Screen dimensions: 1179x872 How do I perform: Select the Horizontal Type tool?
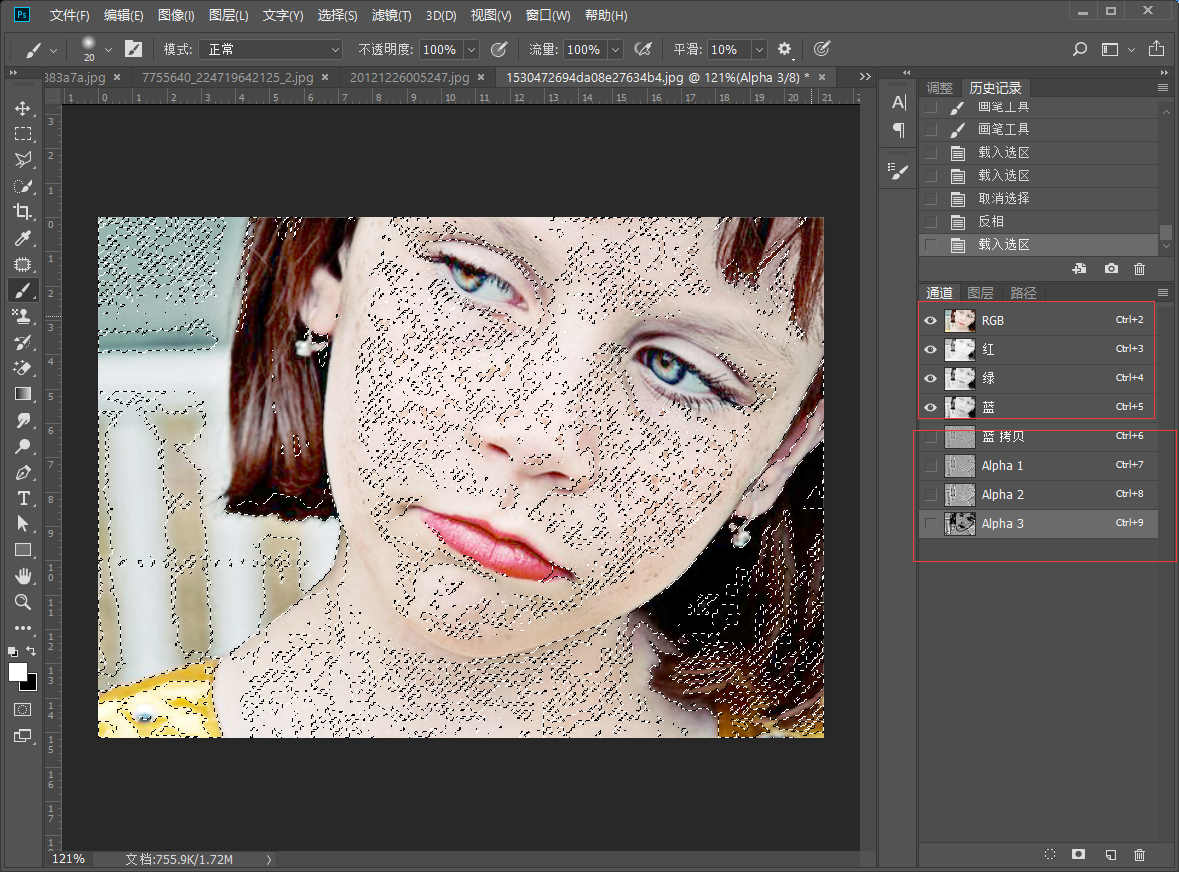(22, 498)
